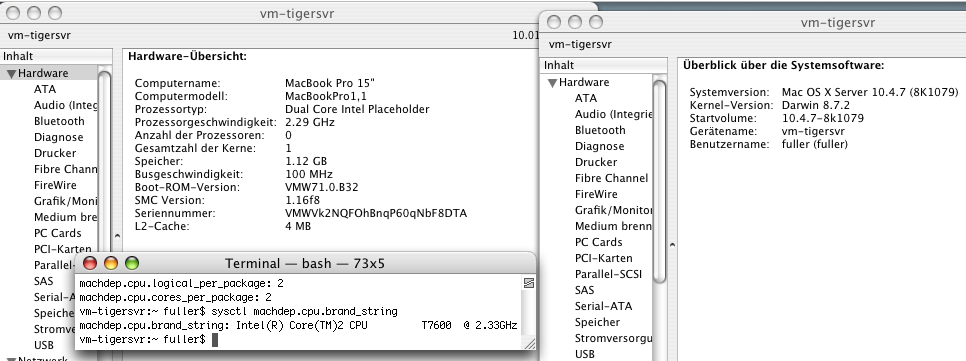Select Serial-ATA in right window
966x361 pixels.
click(603, 306)
